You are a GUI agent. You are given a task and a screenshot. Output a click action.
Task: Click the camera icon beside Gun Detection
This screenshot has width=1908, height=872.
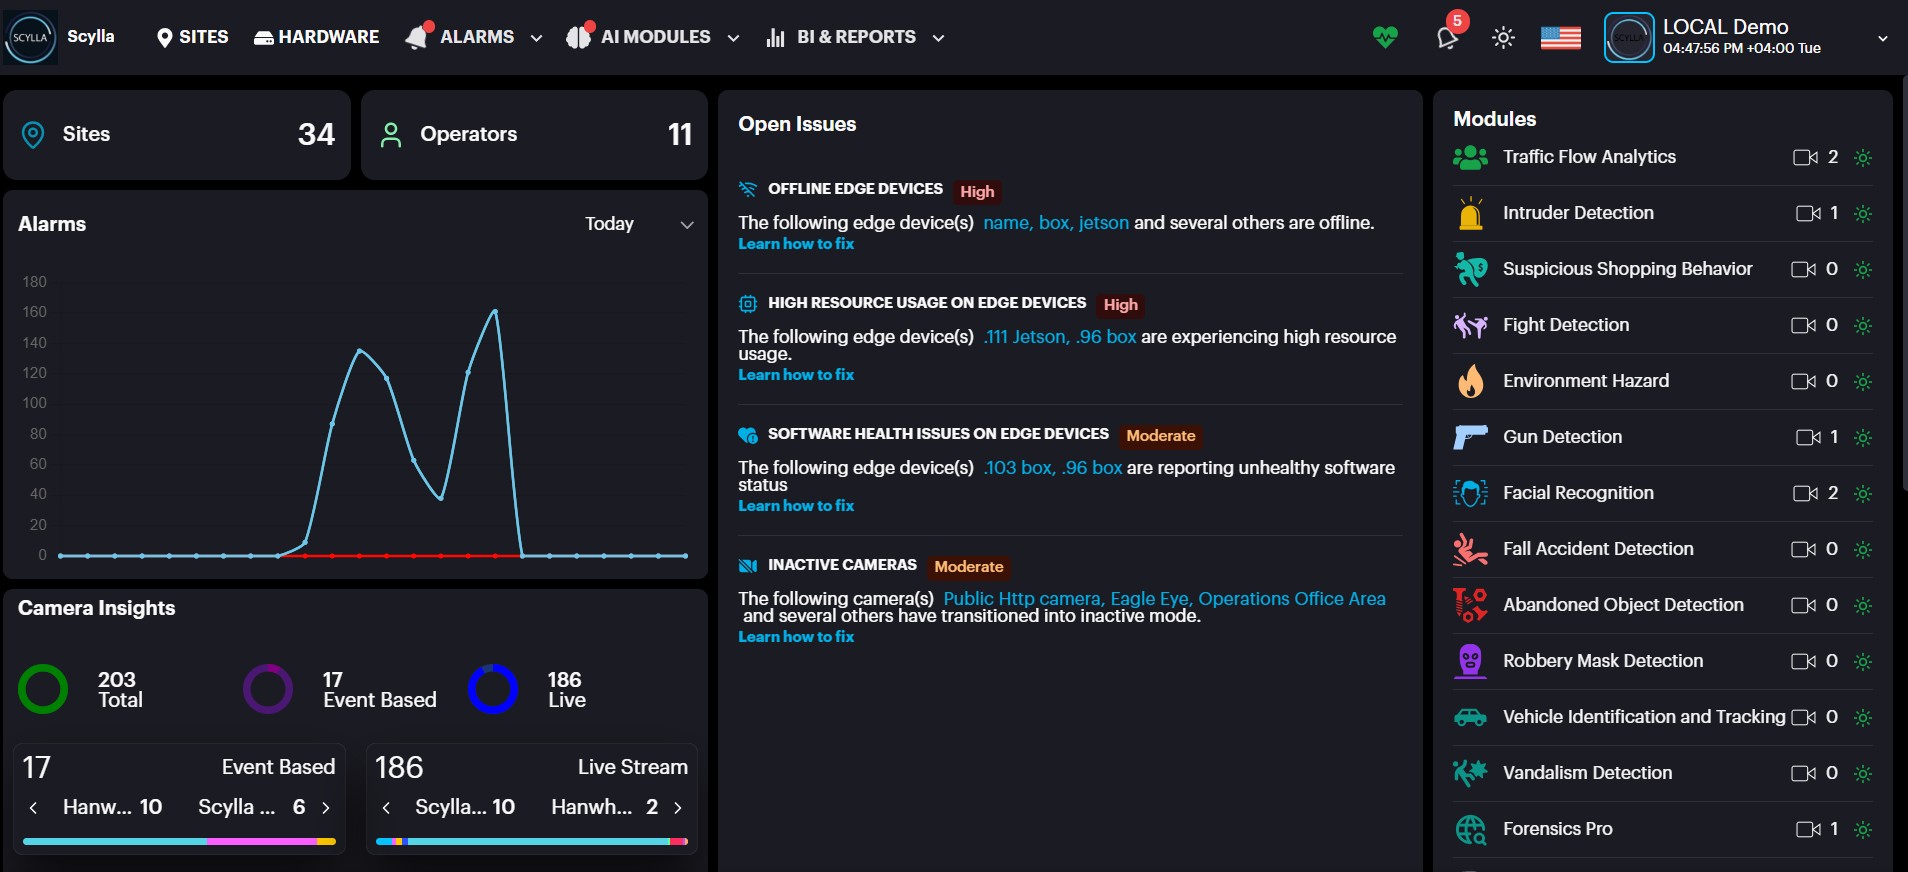(x=1808, y=438)
